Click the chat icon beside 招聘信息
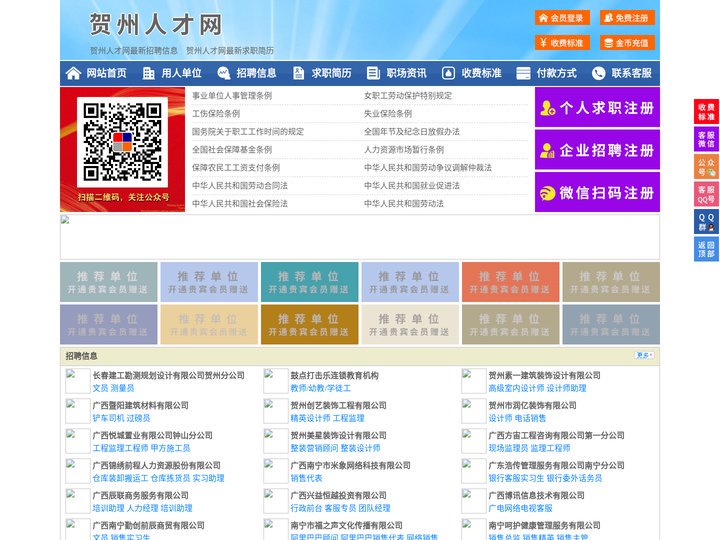The height and width of the screenshot is (540, 720). 224,73
